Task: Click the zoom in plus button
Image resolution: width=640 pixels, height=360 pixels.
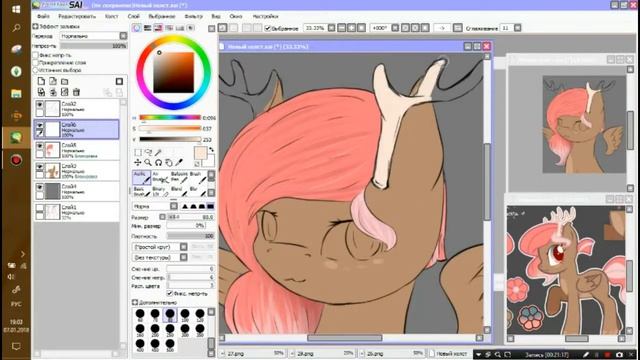Action: pyautogui.click(x=351, y=28)
